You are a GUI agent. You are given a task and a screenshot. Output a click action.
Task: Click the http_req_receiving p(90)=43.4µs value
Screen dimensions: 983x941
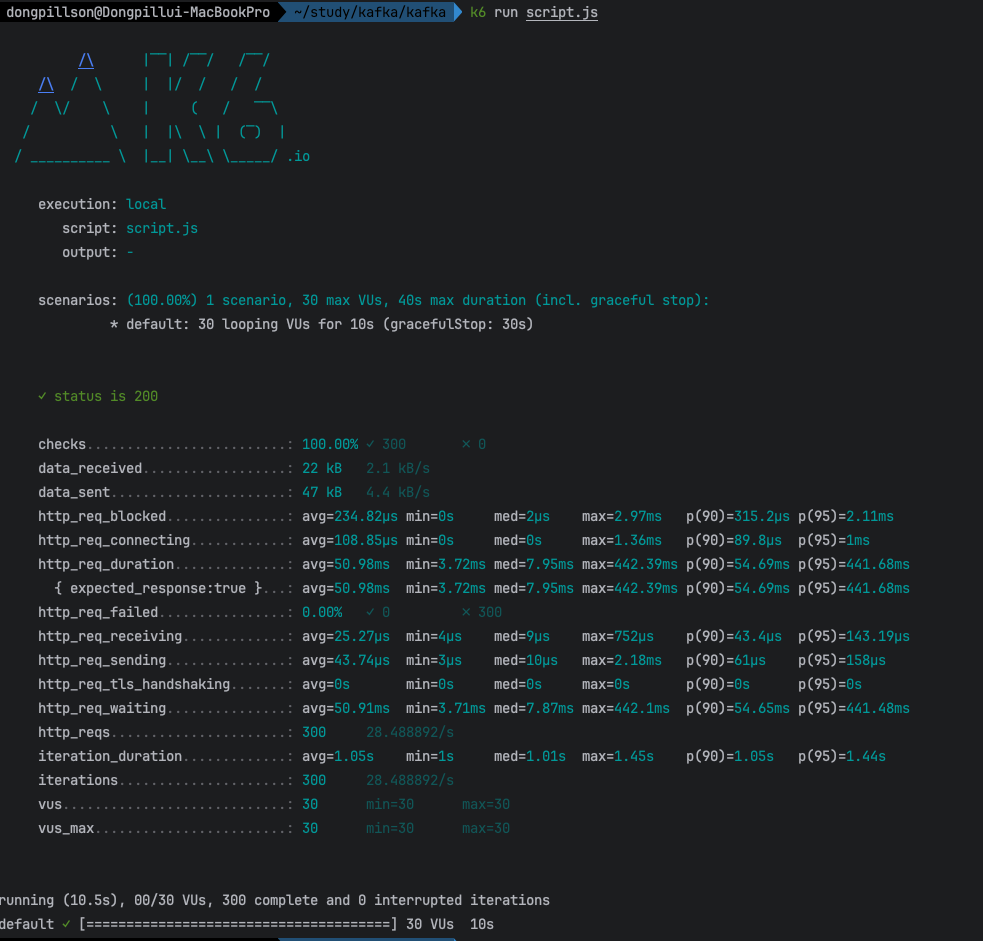[733, 636]
